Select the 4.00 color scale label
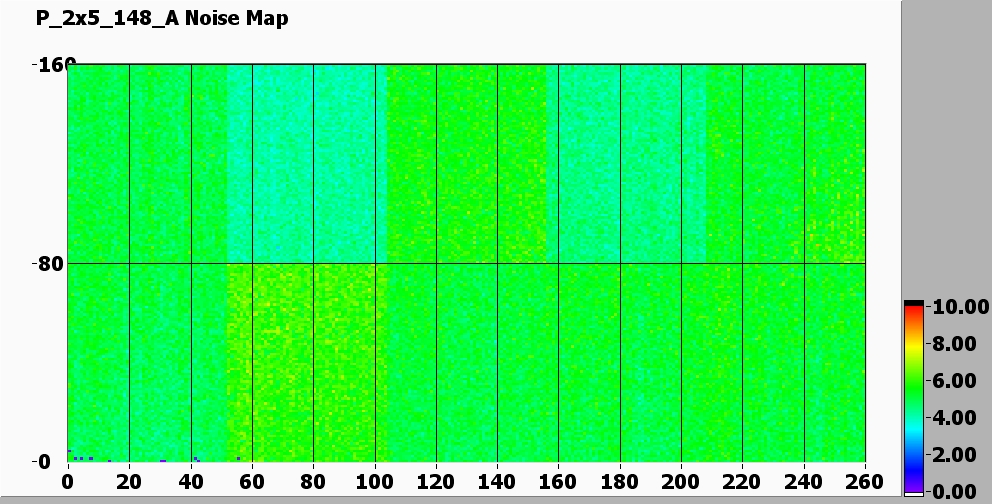This screenshot has height=504, width=992. click(953, 418)
